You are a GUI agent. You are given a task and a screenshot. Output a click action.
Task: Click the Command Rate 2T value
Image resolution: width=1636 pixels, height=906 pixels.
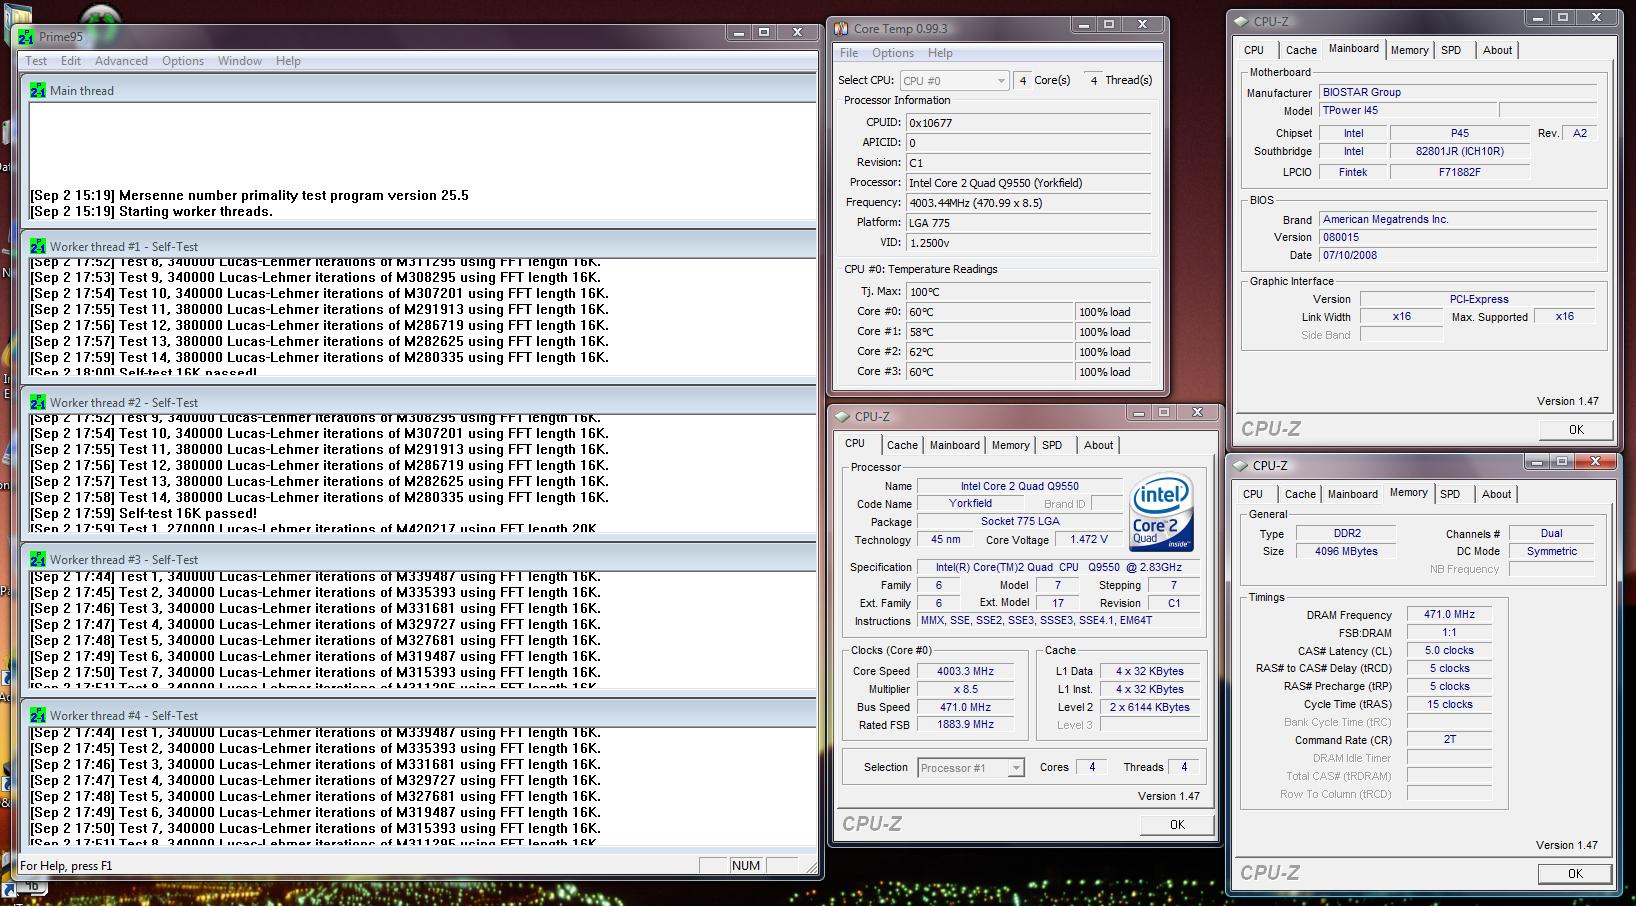pos(1449,740)
